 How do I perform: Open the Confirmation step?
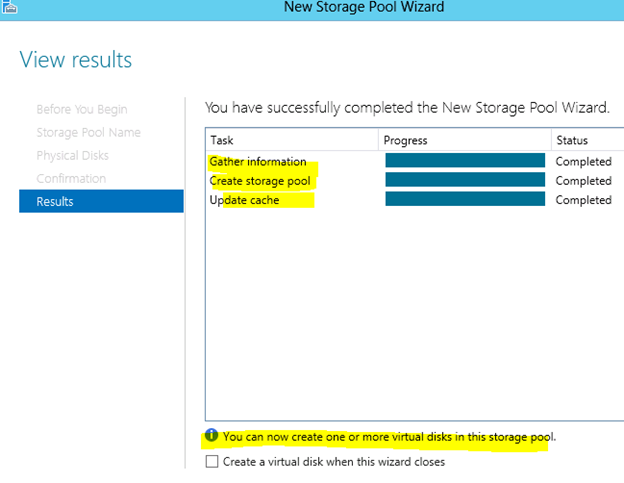71,179
